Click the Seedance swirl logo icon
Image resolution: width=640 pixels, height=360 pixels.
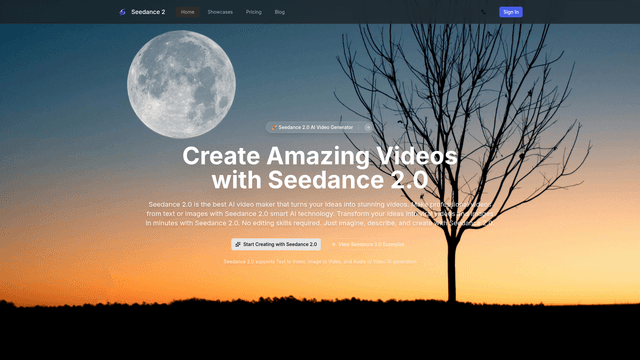(x=122, y=12)
